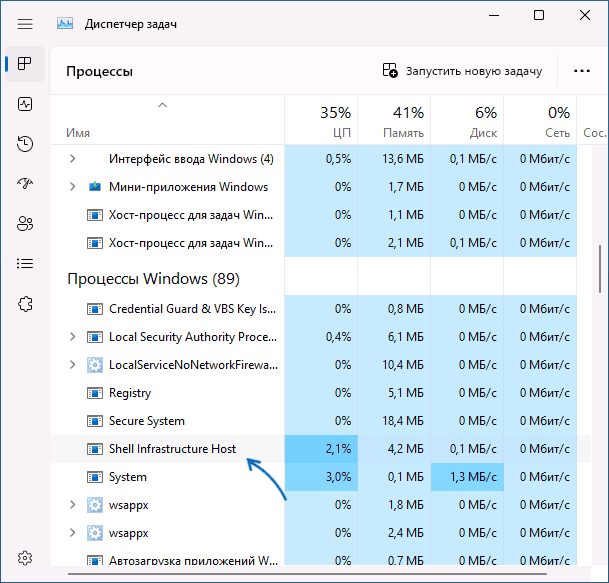Open the Performance page icon in sidebar
609x583 pixels.
click(25, 104)
